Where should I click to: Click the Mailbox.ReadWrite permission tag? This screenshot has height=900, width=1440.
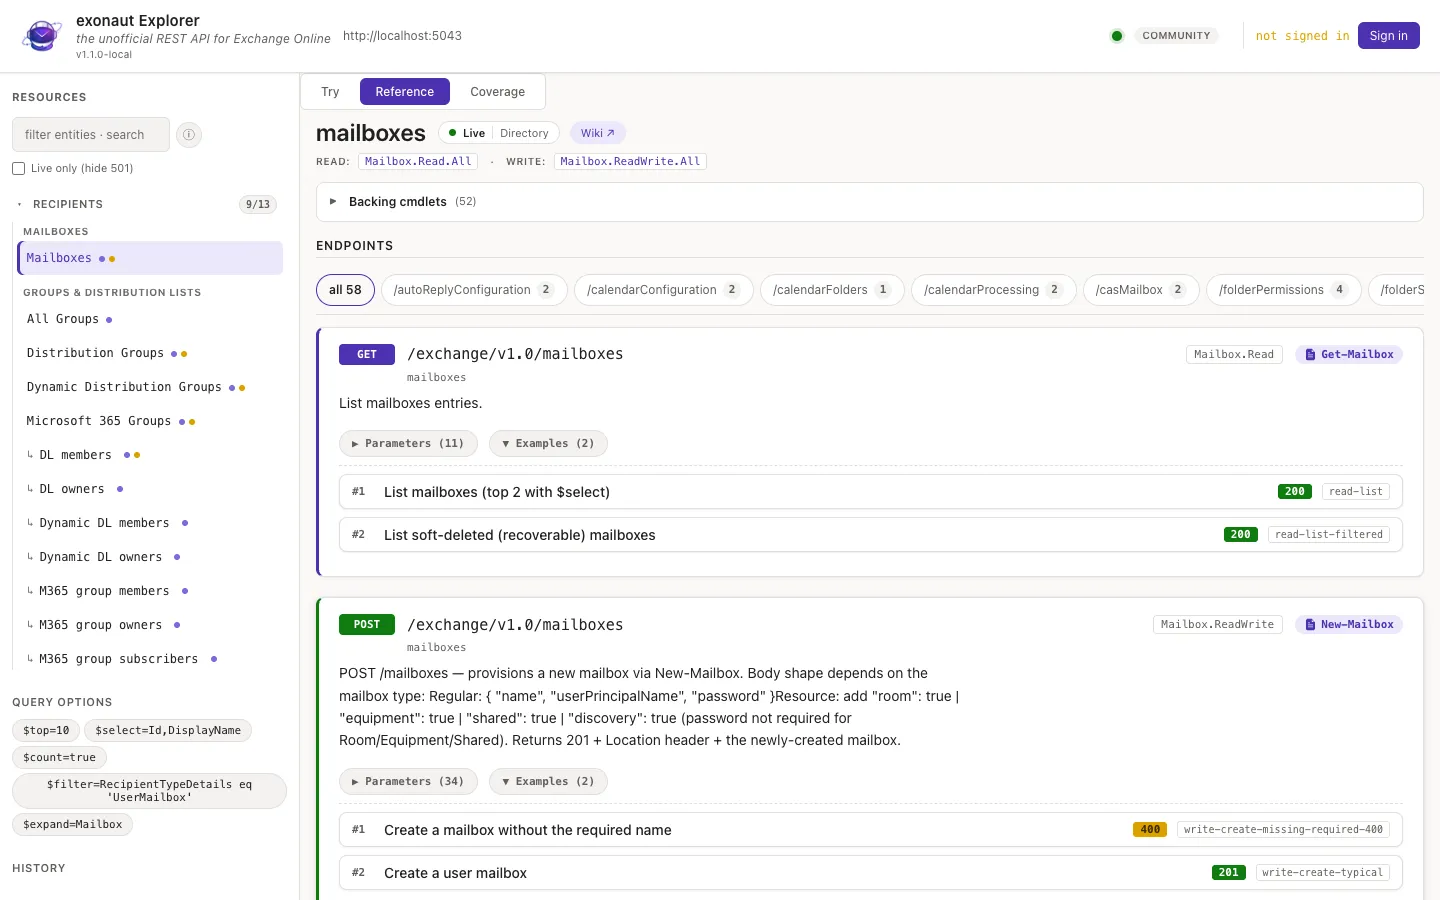pos(1217,624)
